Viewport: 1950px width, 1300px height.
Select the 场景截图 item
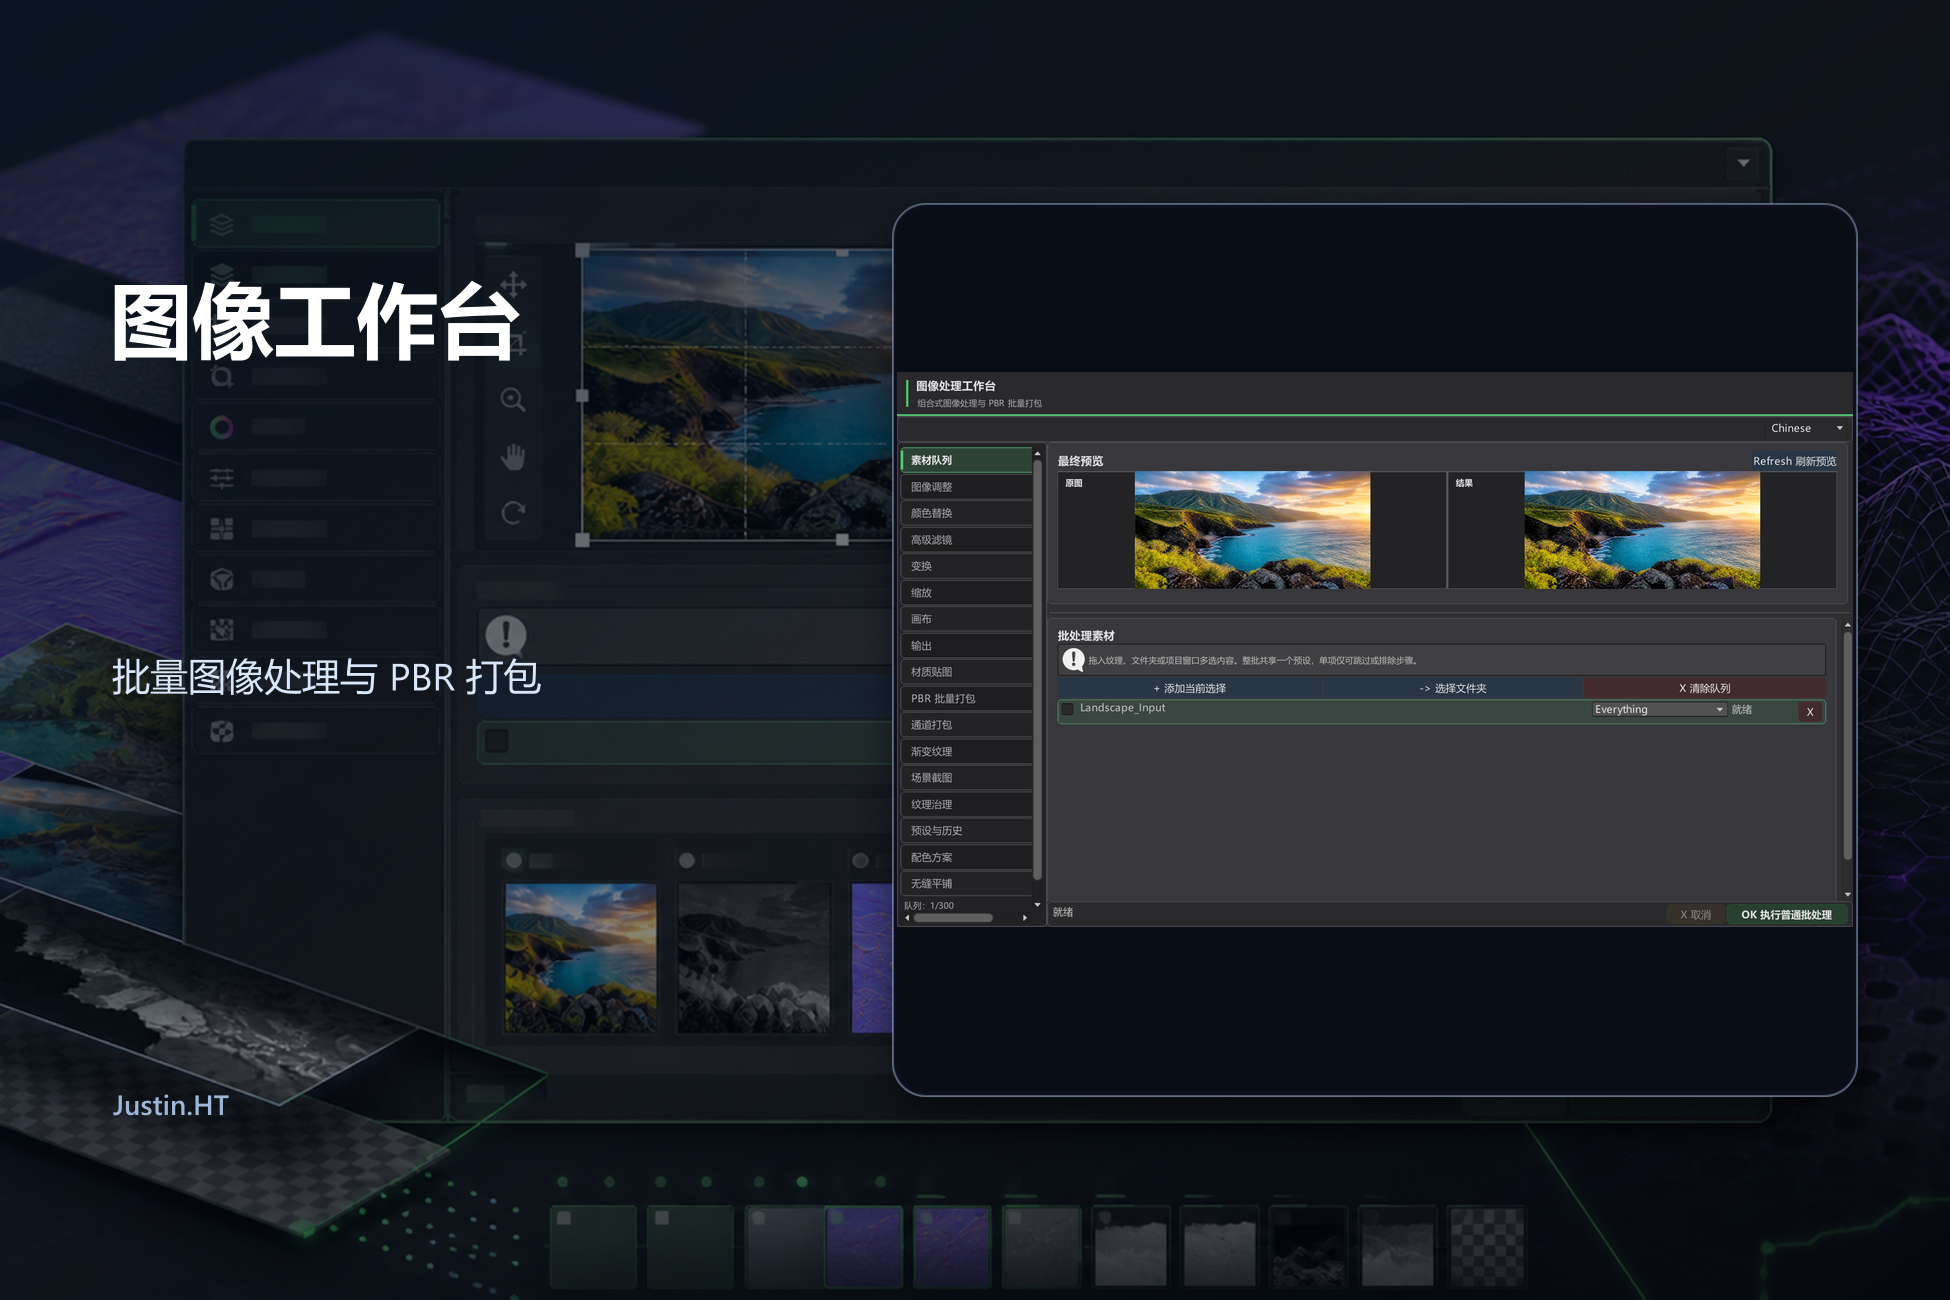pyautogui.click(x=966, y=778)
